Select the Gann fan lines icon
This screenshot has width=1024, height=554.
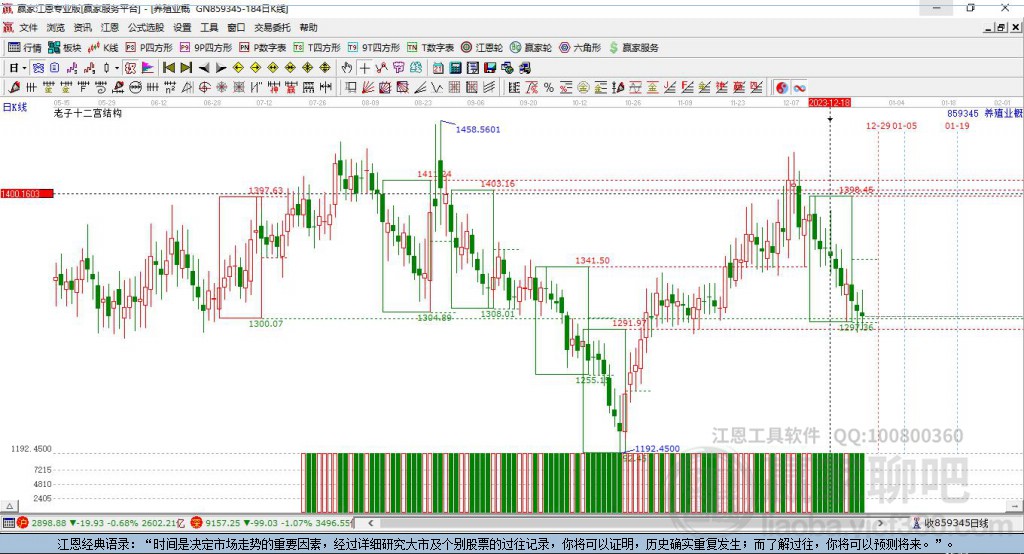tap(368, 88)
